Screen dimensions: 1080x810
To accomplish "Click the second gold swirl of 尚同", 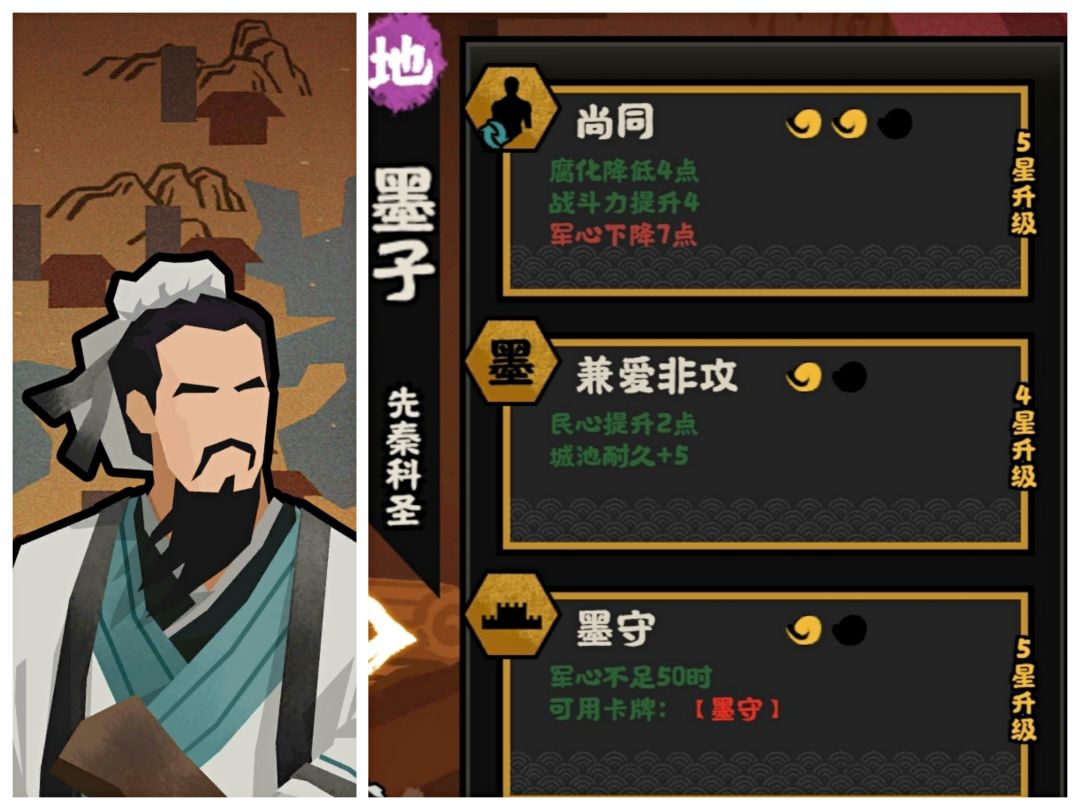I will [849, 125].
